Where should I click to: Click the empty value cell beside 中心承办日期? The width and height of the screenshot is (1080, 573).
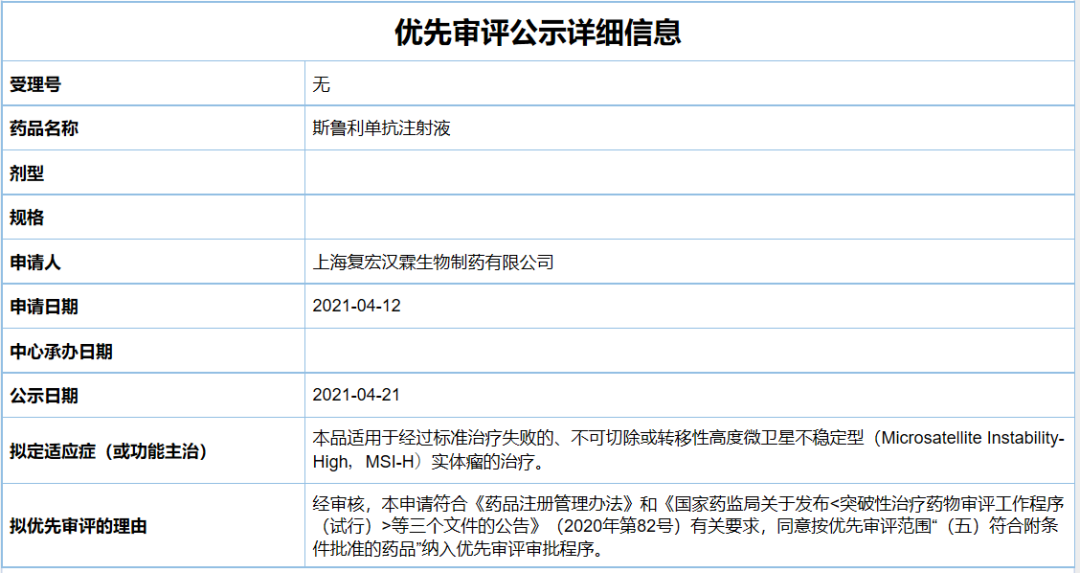point(690,351)
